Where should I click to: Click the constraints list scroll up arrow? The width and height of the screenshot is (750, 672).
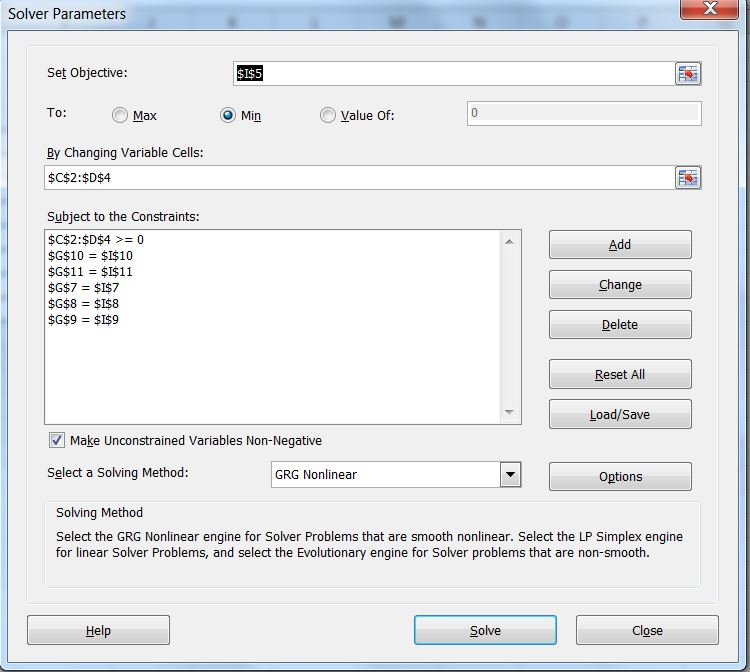509,242
